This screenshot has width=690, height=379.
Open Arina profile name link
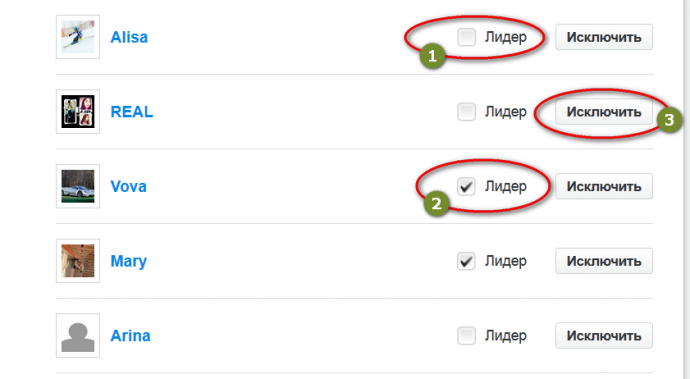[x=130, y=335]
